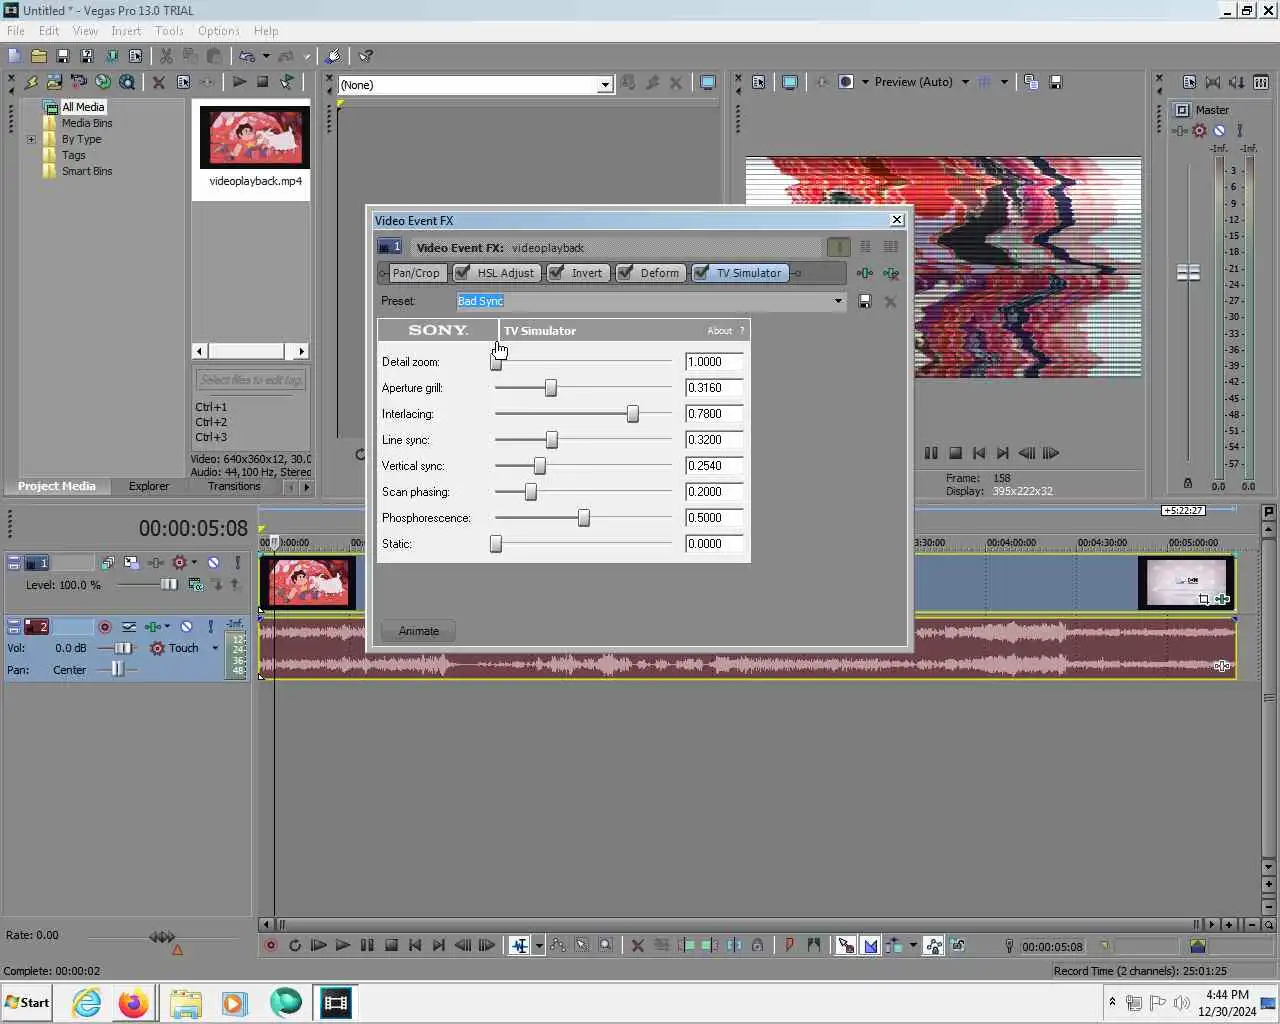Toggle the Invert effect checkbox
This screenshot has height=1024, width=1280.
point(557,272)
